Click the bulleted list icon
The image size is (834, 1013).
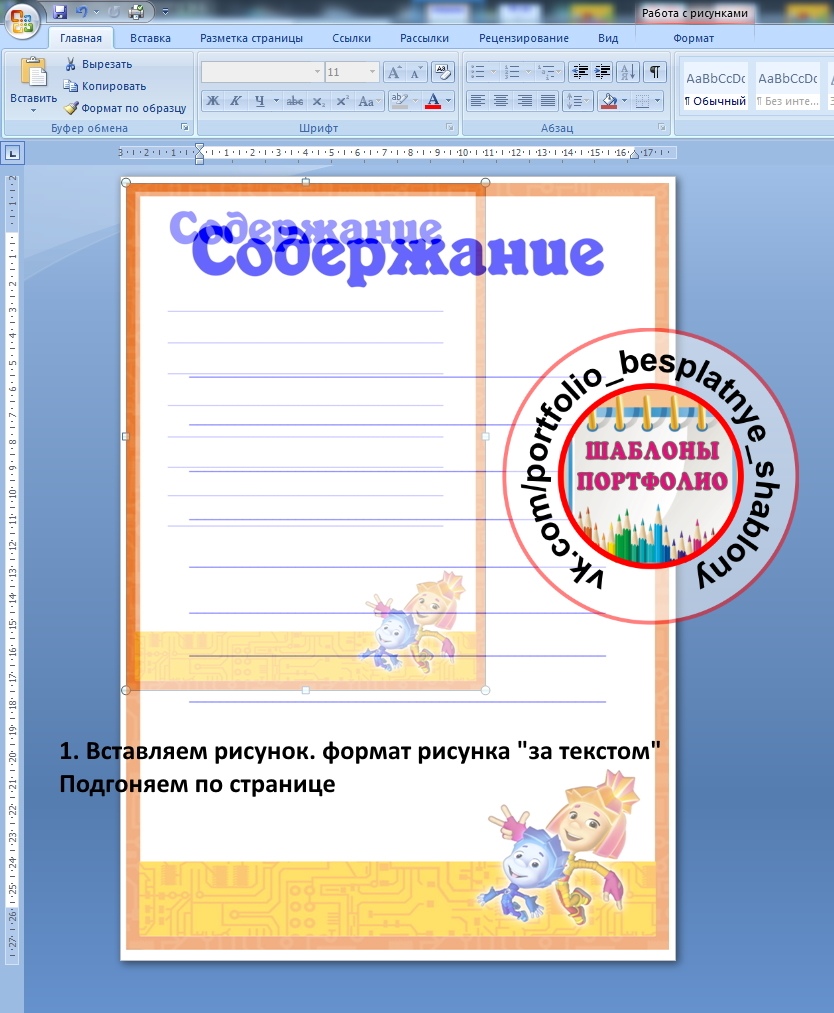coord(477,72)
